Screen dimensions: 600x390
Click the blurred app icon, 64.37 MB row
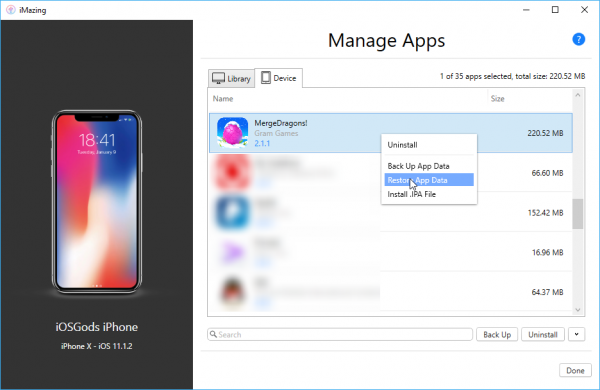[232, 292]
